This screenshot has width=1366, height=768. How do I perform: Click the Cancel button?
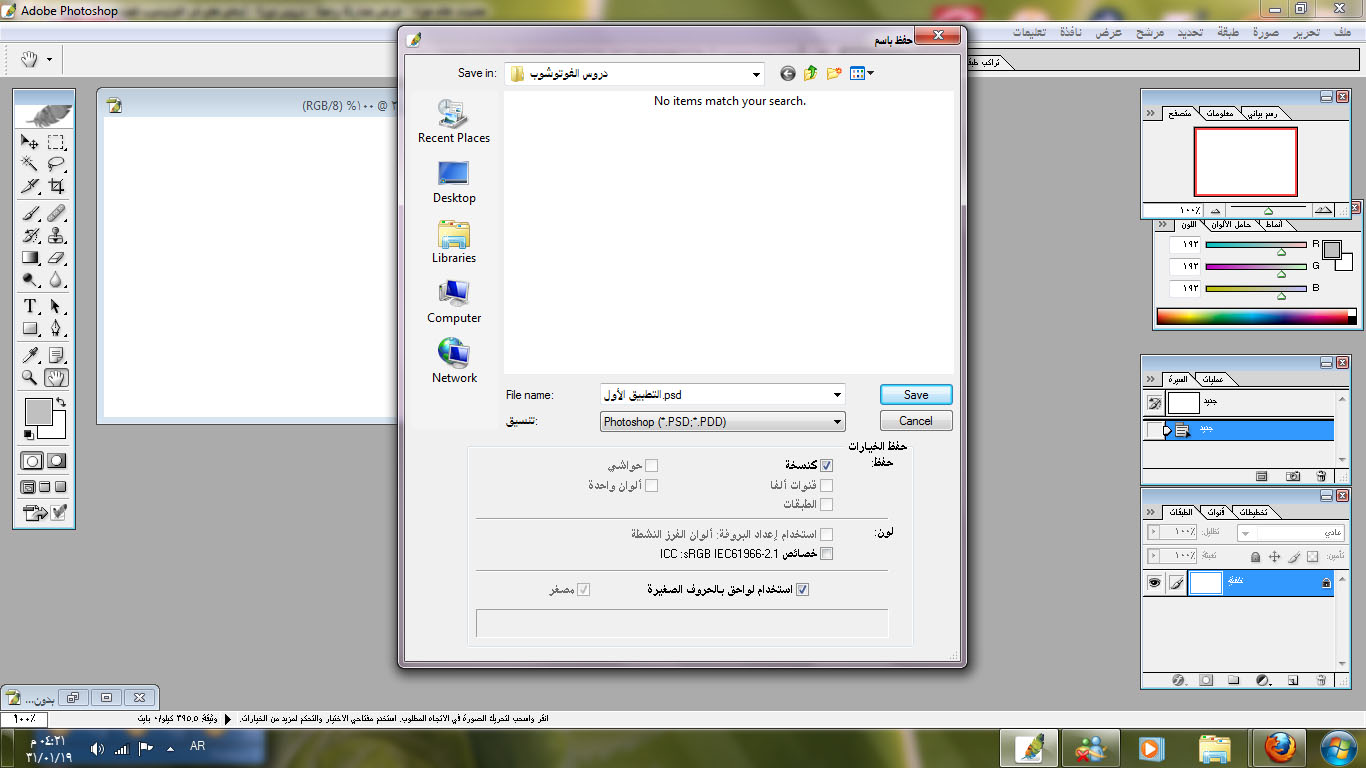(x=916, y=421)
